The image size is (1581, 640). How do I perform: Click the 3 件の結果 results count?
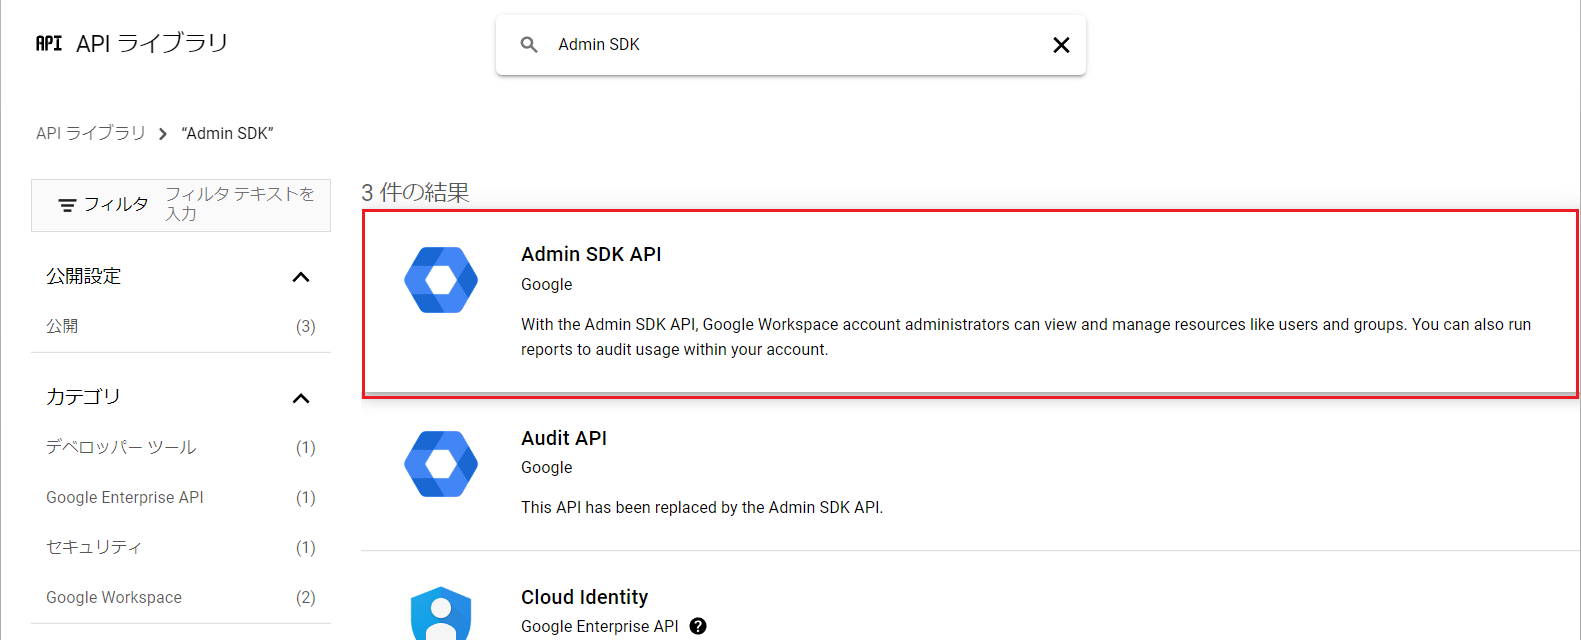(x=415, y=192)
